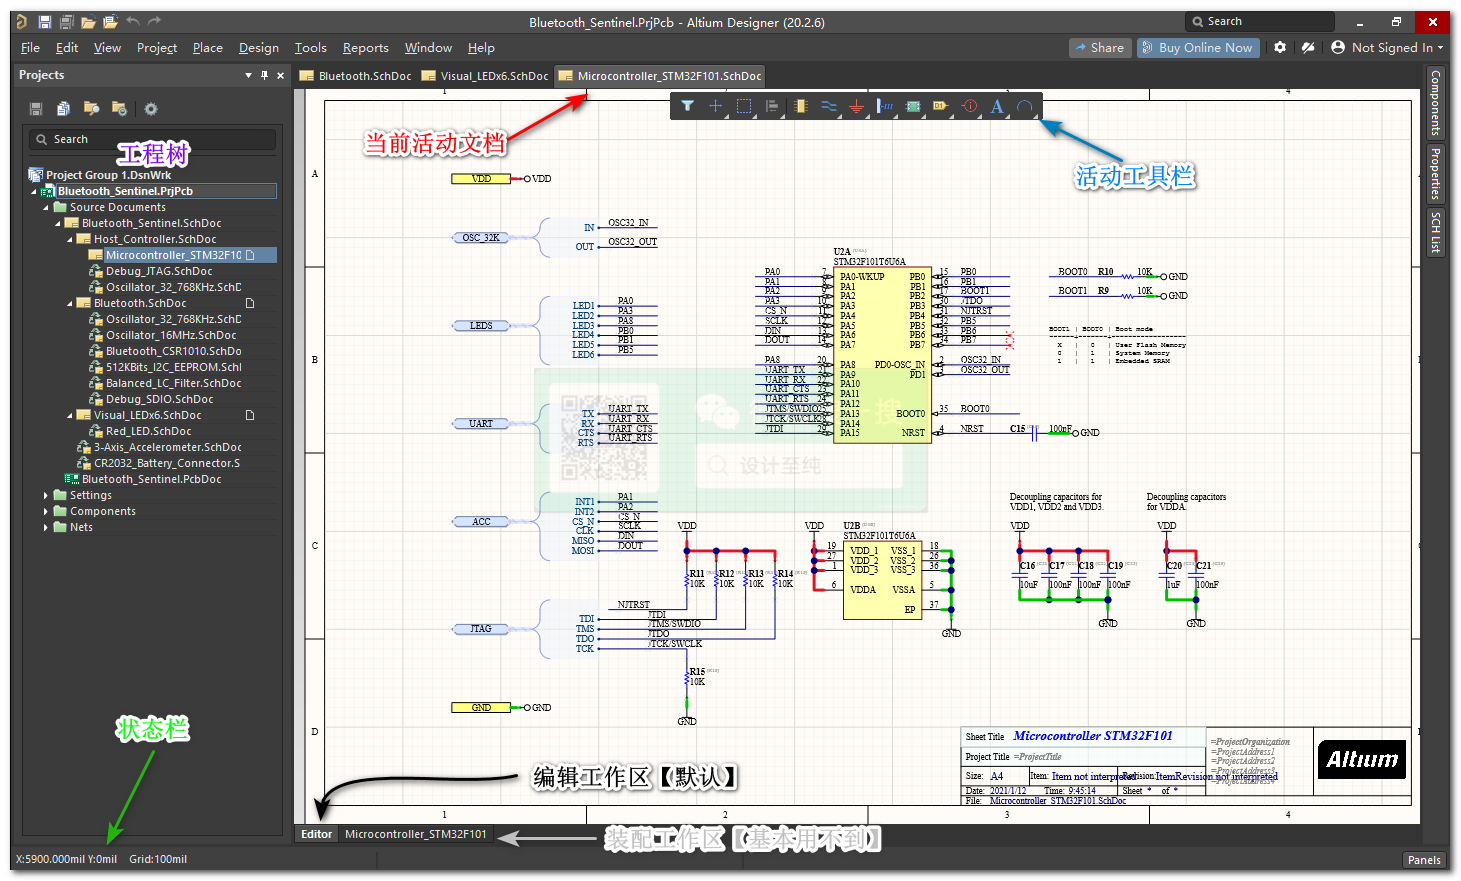The image size is (1461, 881).
Task: Collapse the Source Documents folder
Action: coord(45,207)
